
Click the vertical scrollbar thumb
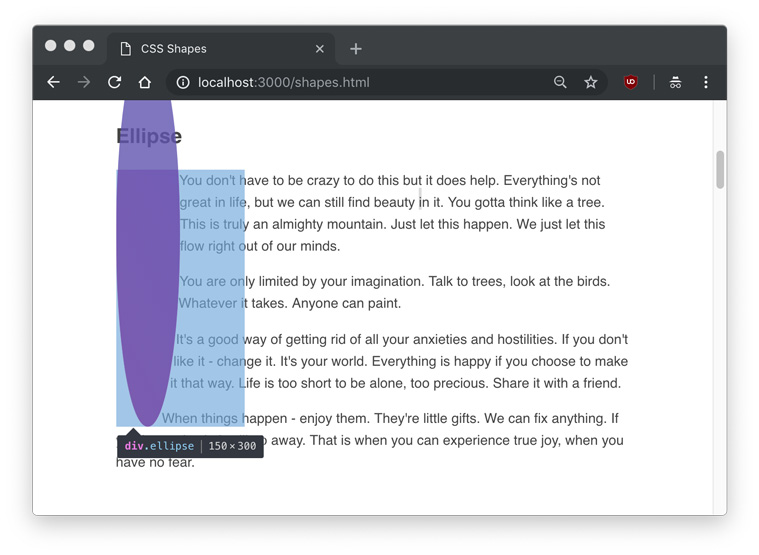[720, 169]
